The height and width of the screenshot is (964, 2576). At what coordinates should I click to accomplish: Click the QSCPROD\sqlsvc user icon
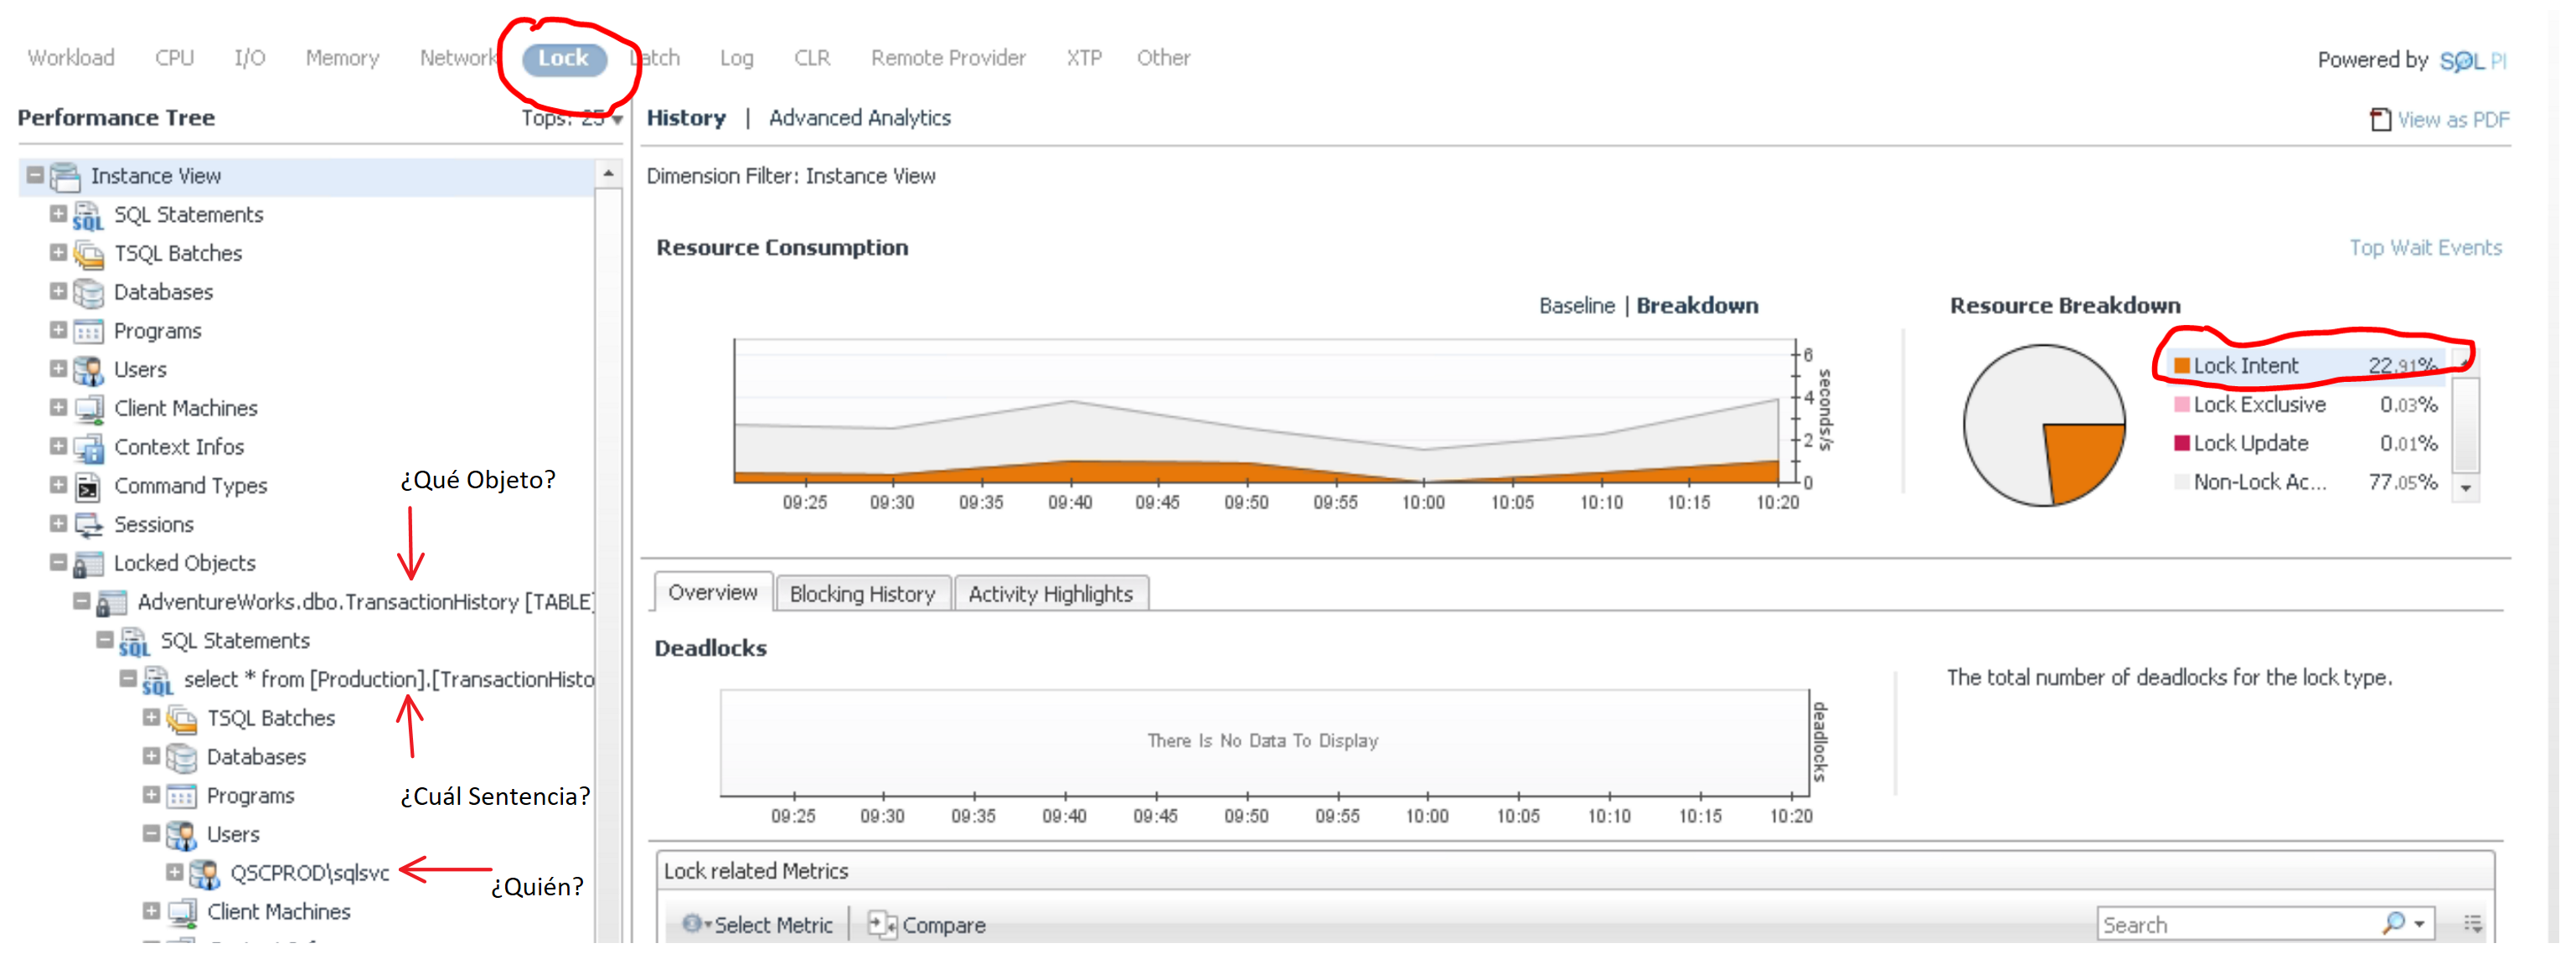205,874
